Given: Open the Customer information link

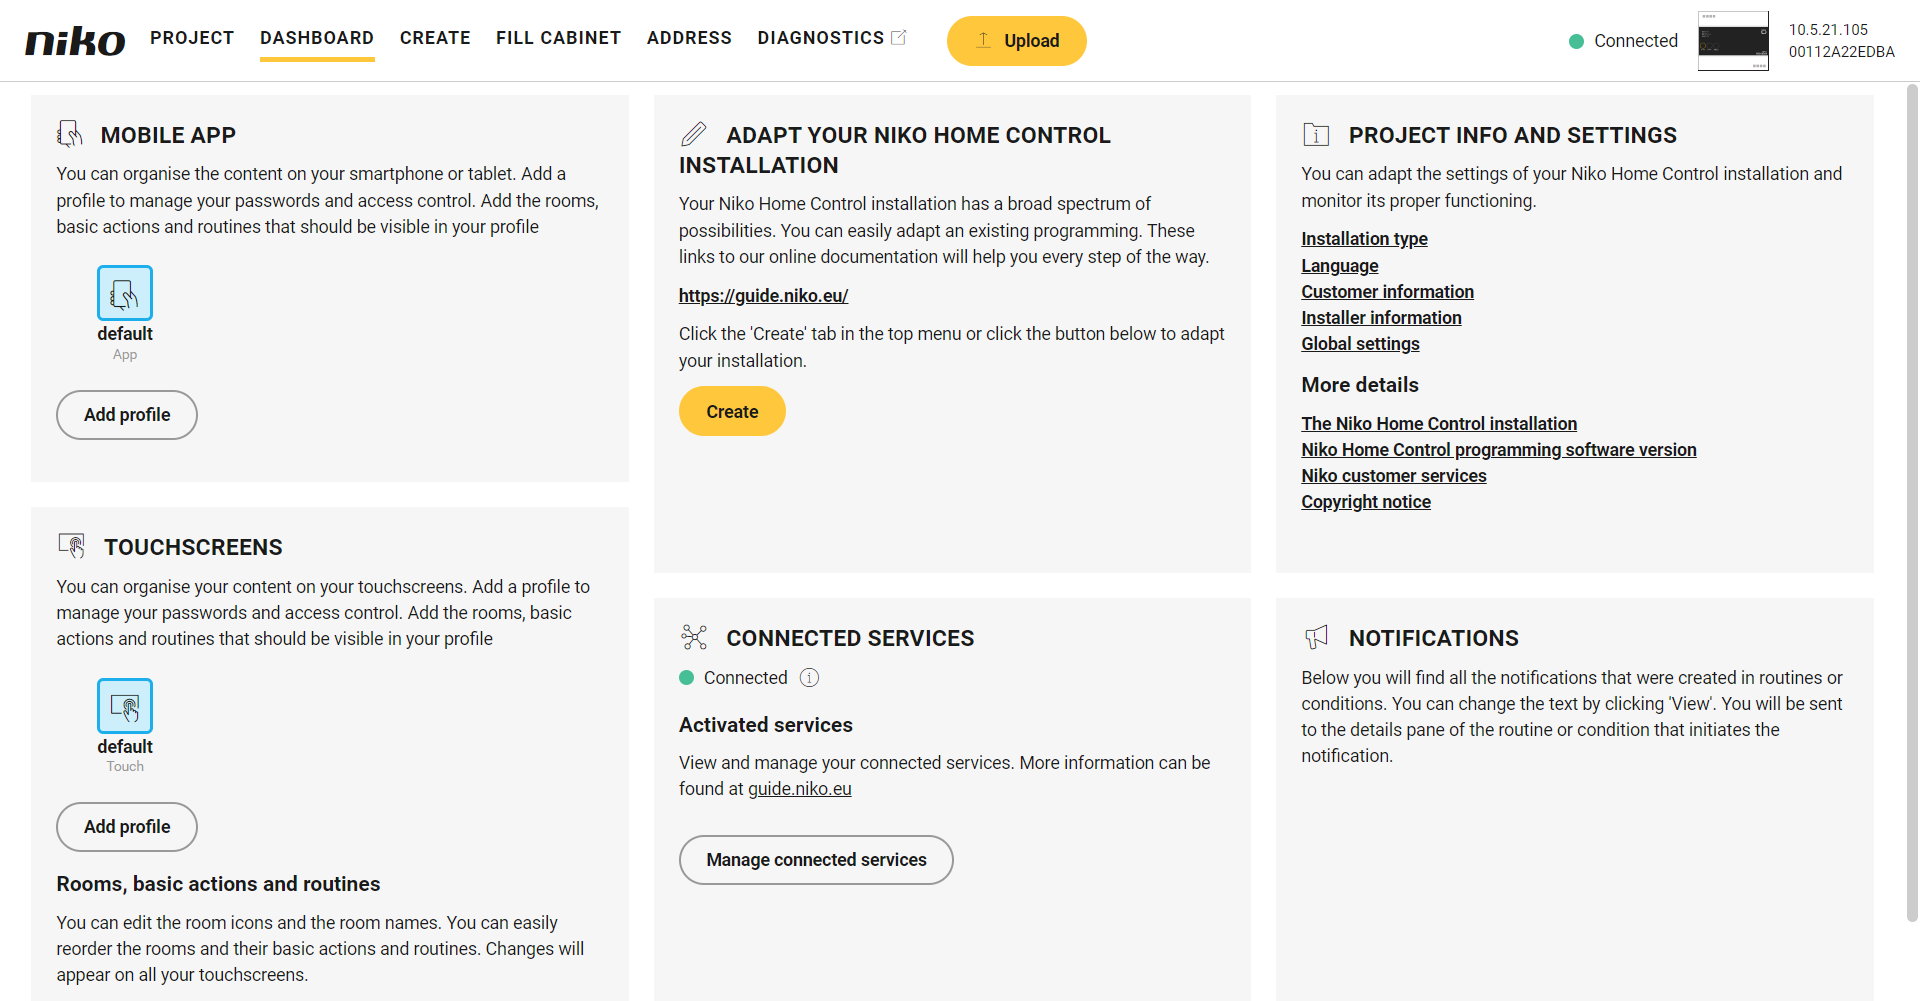Looking at the screenshot, I should [1387, 292].
